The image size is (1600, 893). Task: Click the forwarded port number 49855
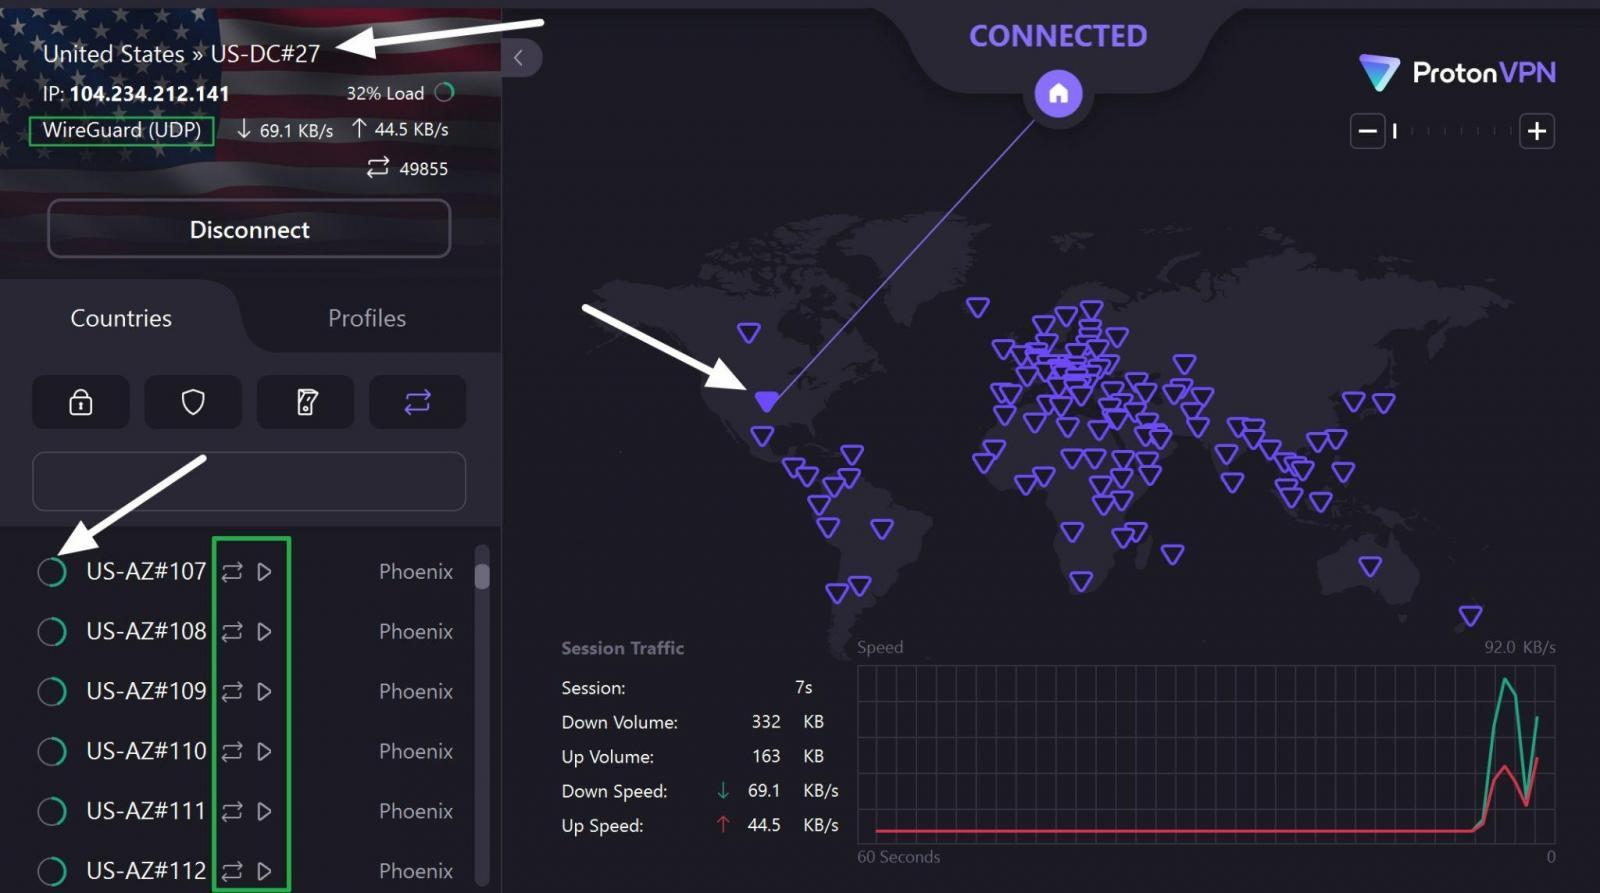click(423, 169)
